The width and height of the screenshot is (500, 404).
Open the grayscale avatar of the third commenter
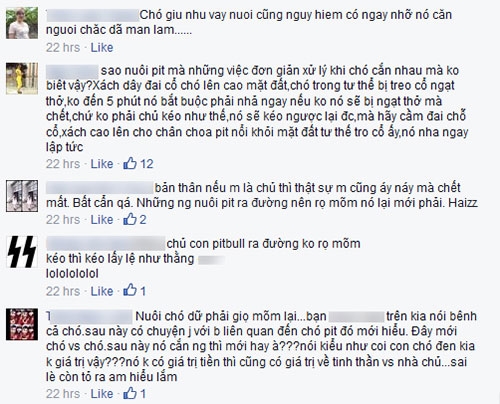coord(22,196)
